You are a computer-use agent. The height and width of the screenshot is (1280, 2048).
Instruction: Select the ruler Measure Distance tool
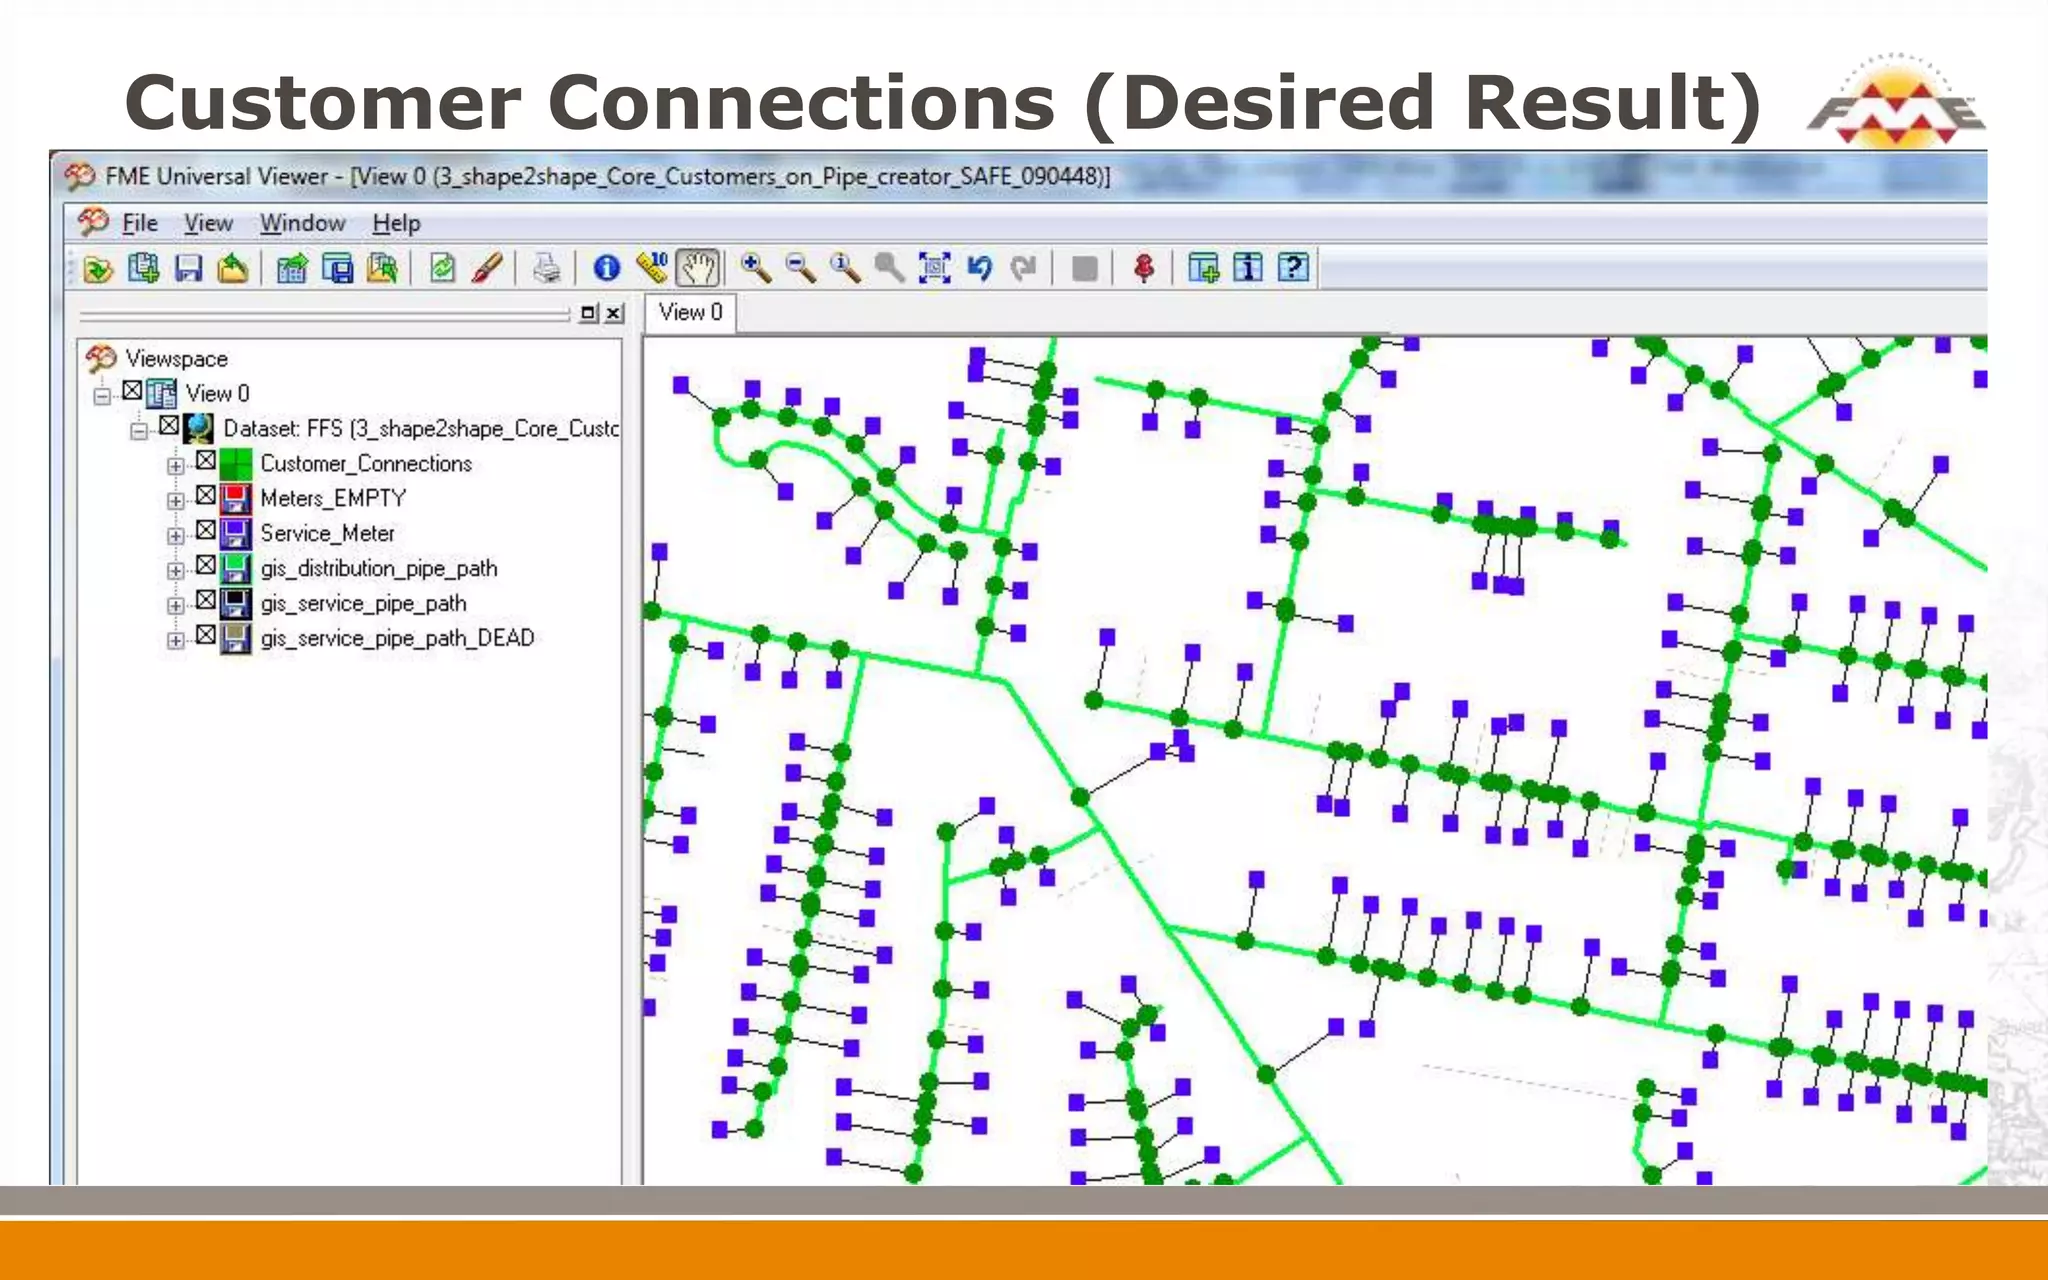[652, 268]
